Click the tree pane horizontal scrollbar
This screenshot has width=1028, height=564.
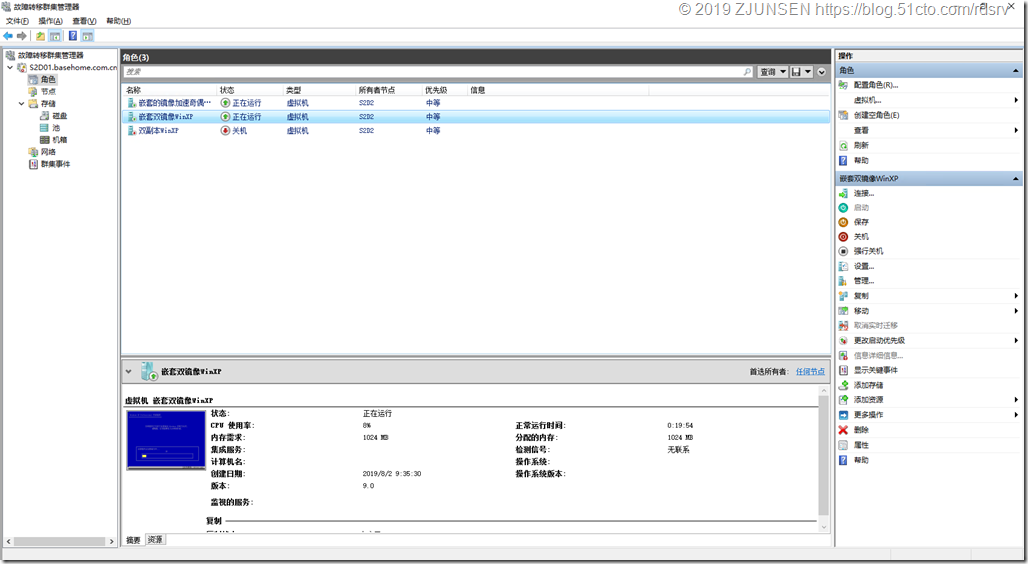pos(60,542)
